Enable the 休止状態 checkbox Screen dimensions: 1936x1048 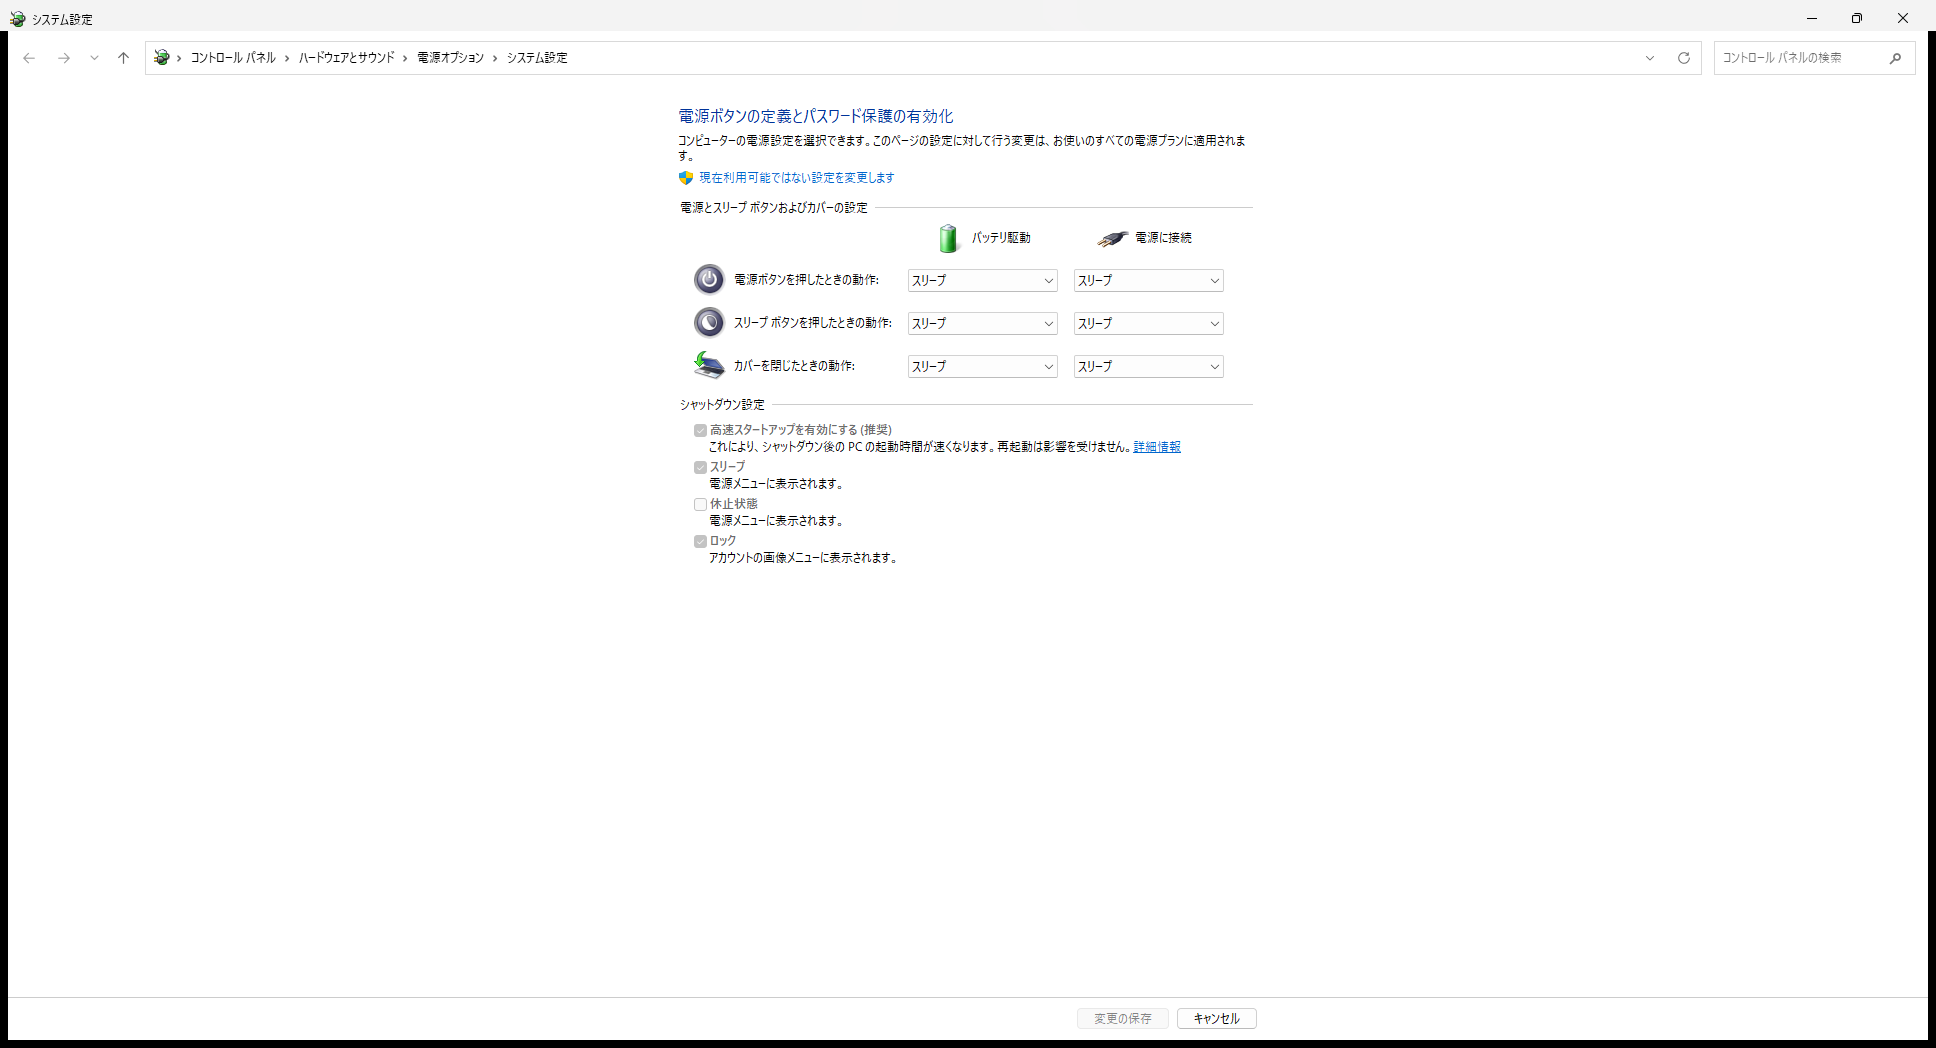tap(700, 504)
